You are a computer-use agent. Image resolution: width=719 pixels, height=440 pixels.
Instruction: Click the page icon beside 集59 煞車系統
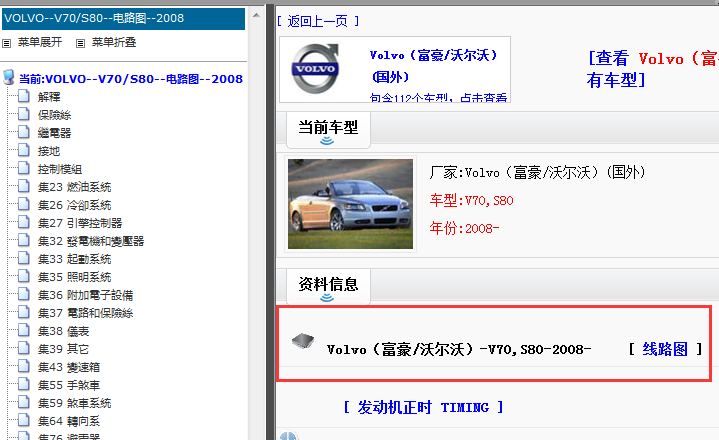pyautogui.click(x=24, y=403)
